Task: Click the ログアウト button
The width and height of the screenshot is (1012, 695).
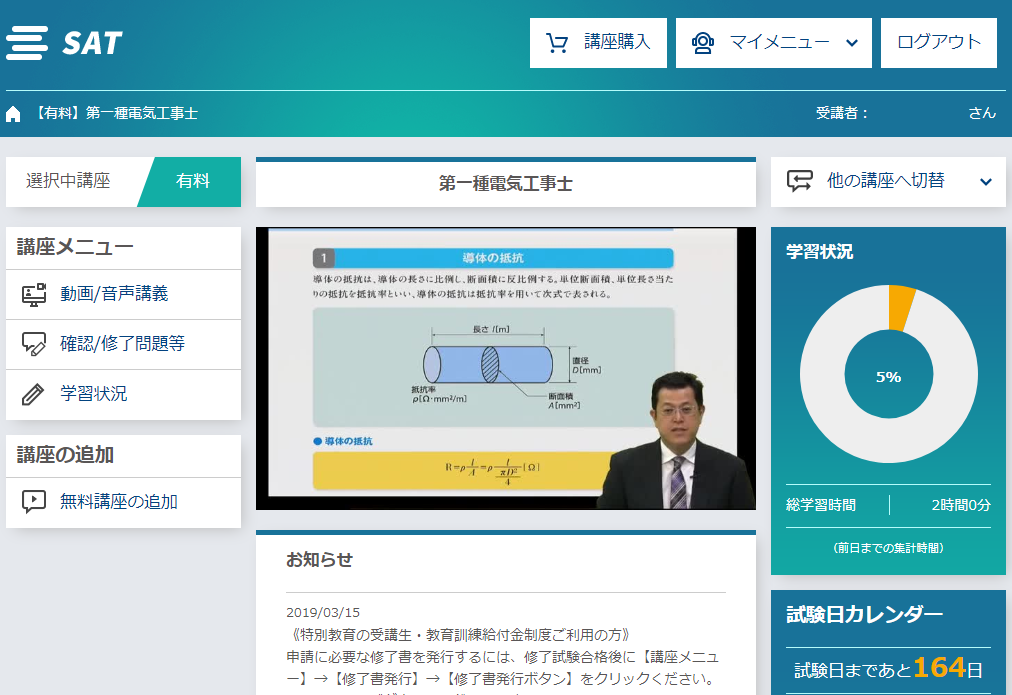Action: pos(939,43)
